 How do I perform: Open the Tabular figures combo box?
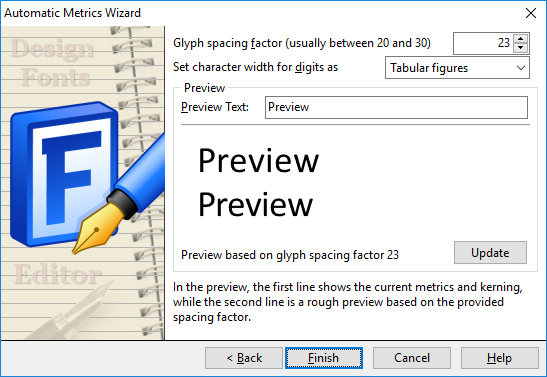click(x=457, y=68)
